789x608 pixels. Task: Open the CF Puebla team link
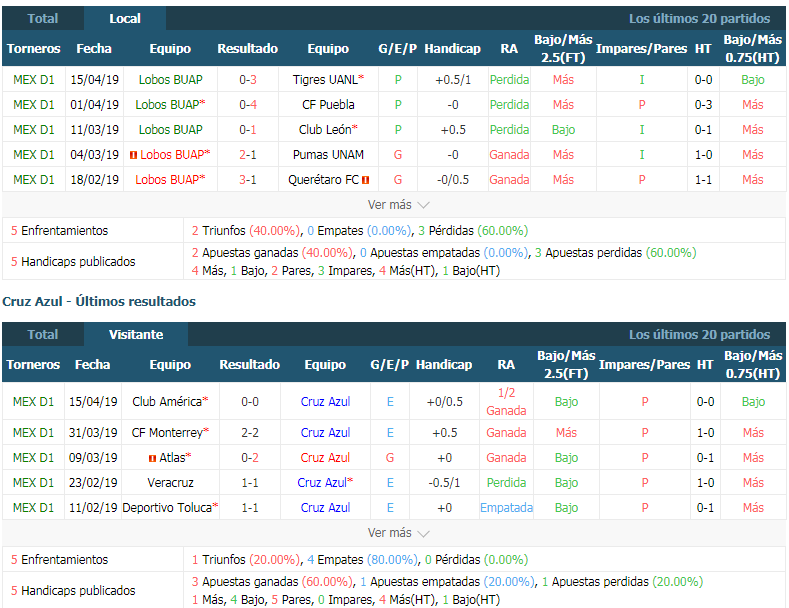328,105
